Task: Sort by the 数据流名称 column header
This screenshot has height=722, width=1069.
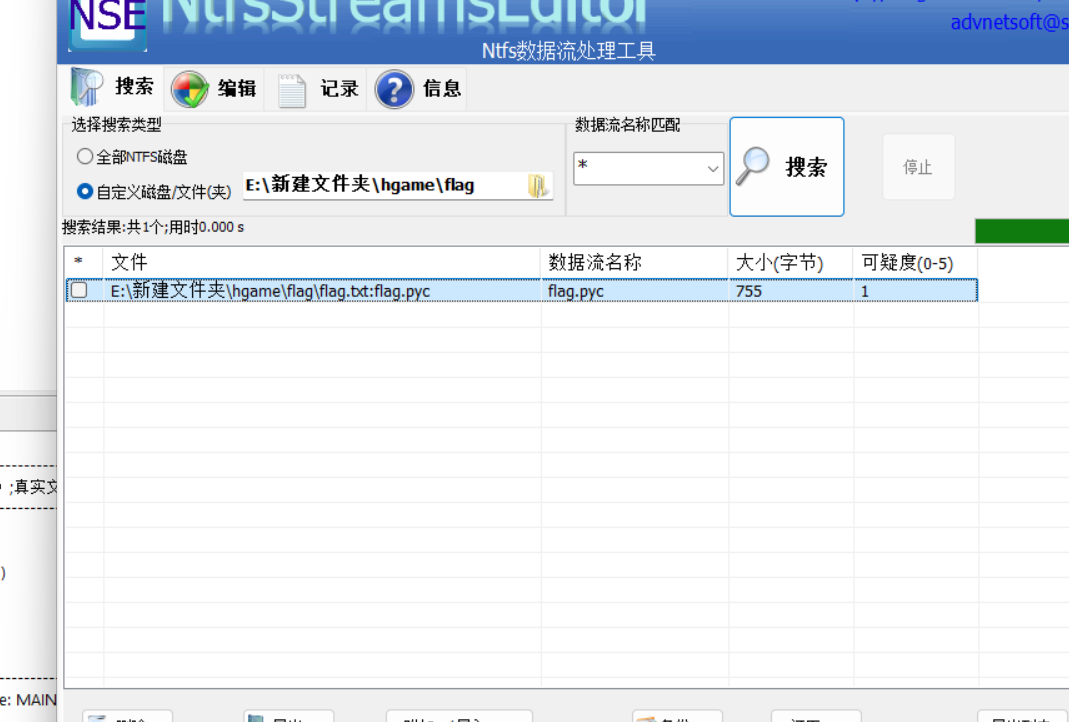Action: [634, 262]
